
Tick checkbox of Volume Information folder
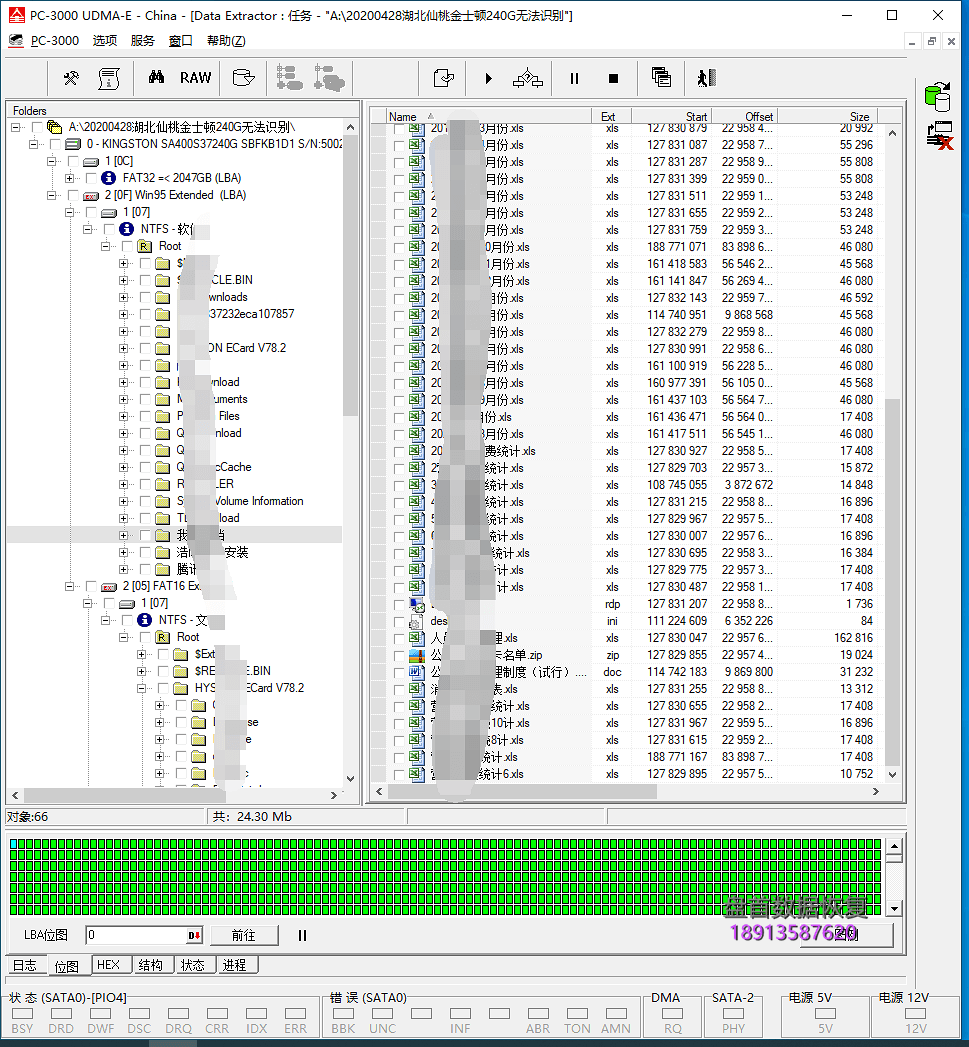[145, 501]
